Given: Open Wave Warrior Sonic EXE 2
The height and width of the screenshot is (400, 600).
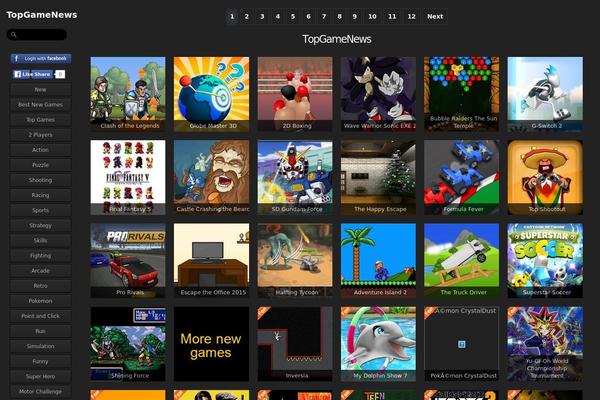Looking at the screenshot, I should click(378, 94).
